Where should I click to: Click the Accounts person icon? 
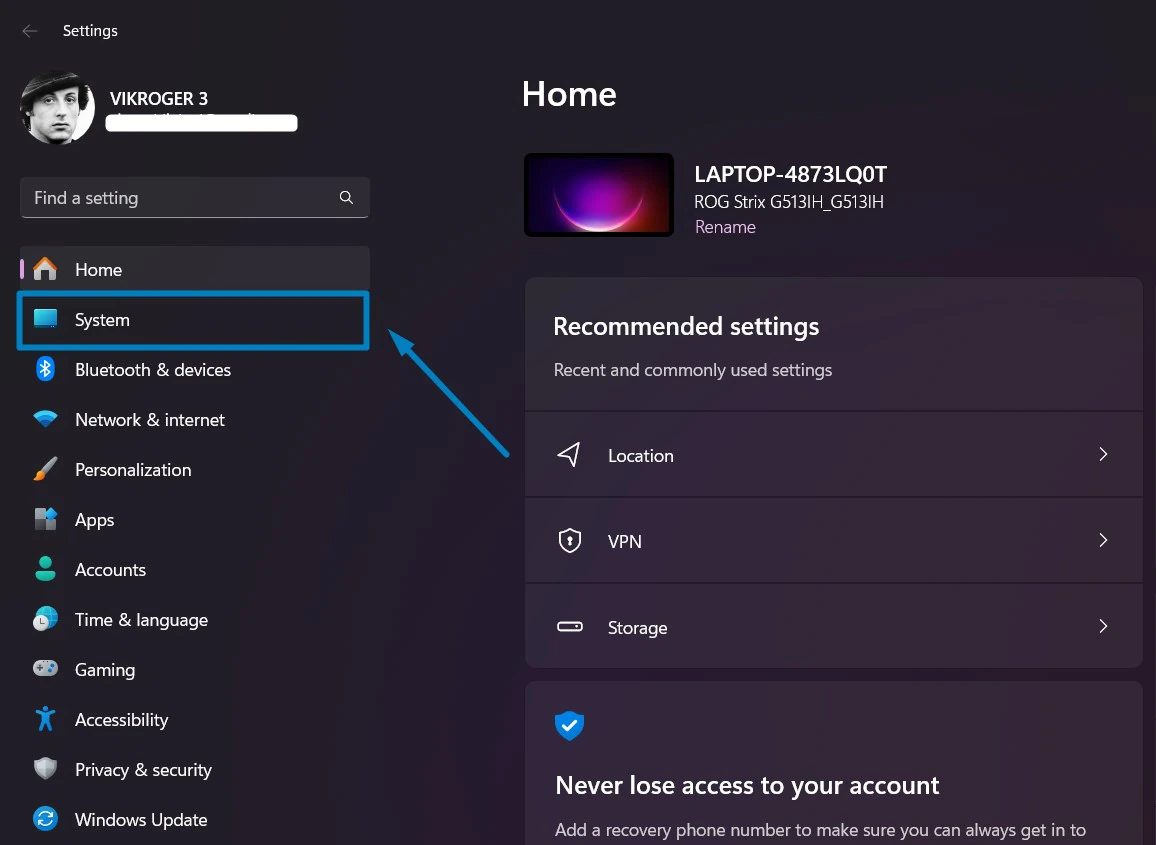[x=45, y=569]
